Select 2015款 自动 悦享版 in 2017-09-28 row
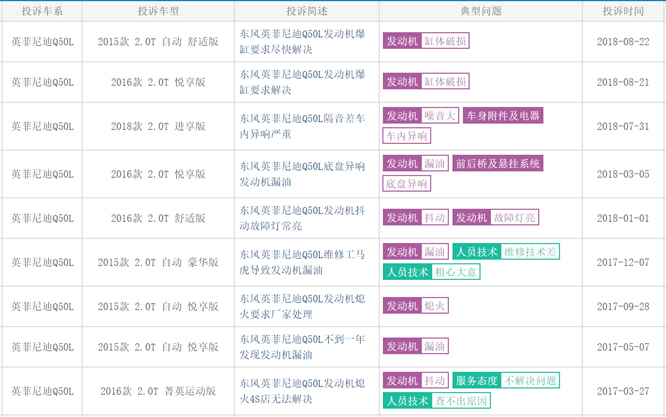This screenshot has height=417, width=666. (158, 307)
